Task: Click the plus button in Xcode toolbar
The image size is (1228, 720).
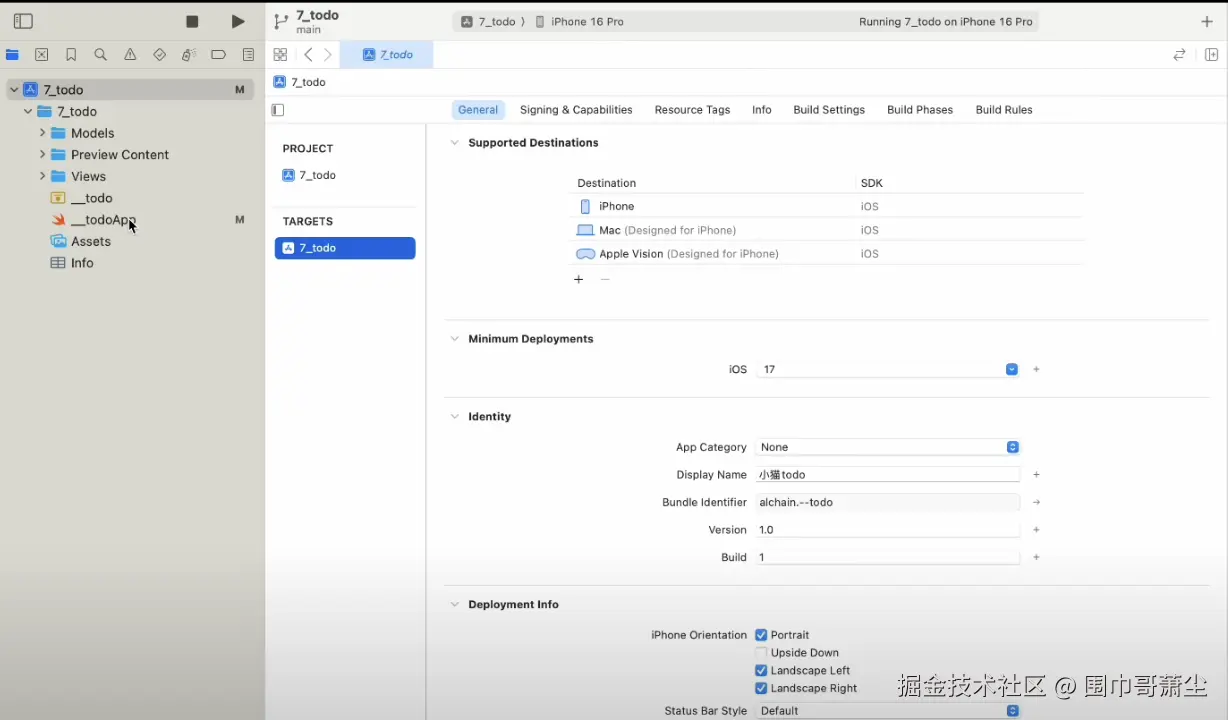Action: click(1207, 21)
